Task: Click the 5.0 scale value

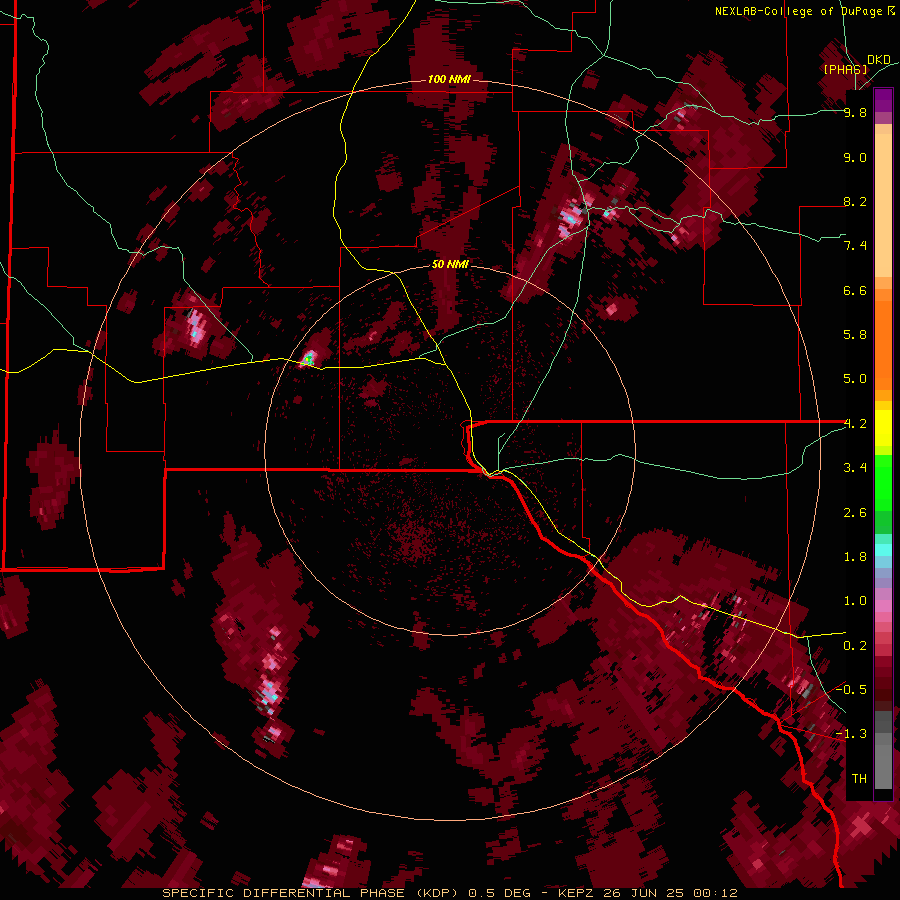Action: pyautogui.click(x=855, y=379)
